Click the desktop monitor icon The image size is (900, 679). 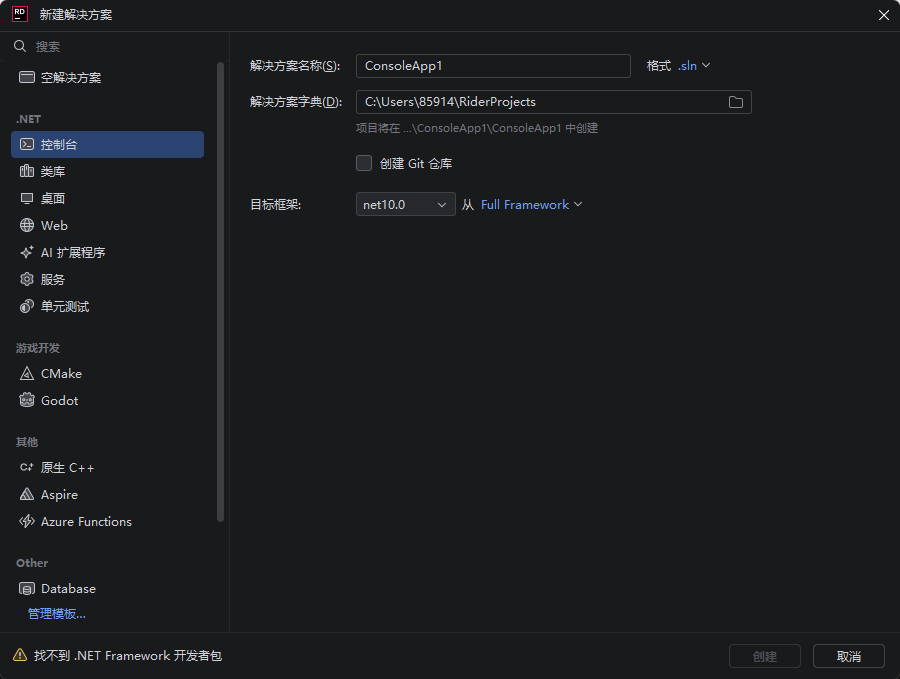tap(26, 198)
